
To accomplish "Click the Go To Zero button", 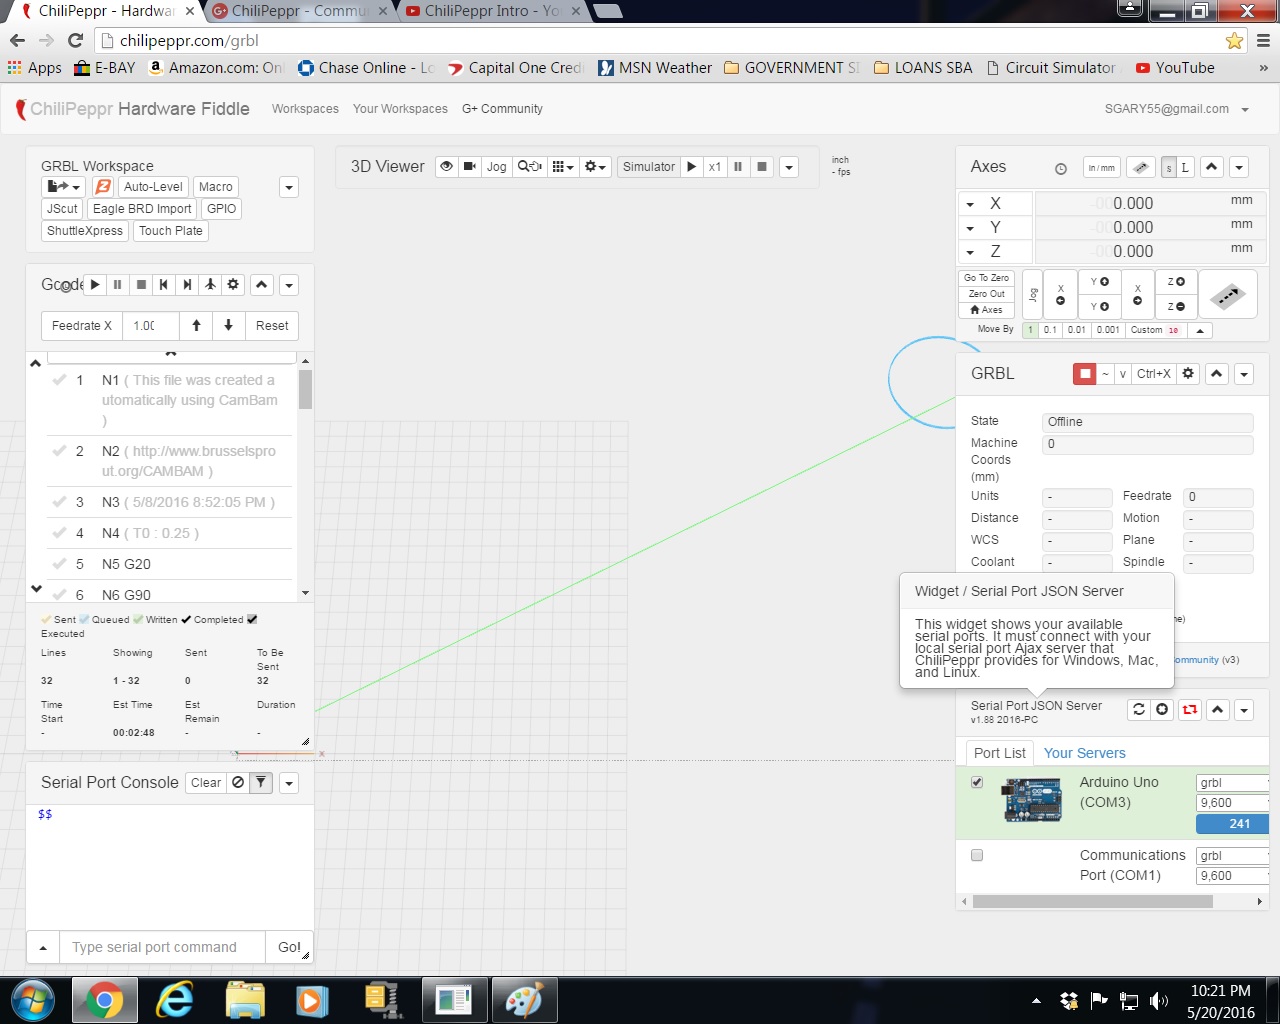I will pyautogui.click(x=986, y=278).
